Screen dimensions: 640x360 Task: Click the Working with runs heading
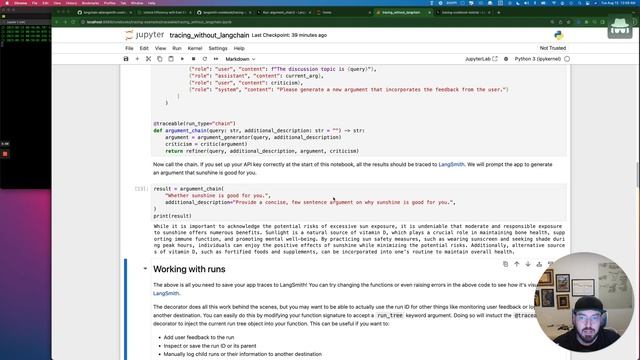(189, 269)
